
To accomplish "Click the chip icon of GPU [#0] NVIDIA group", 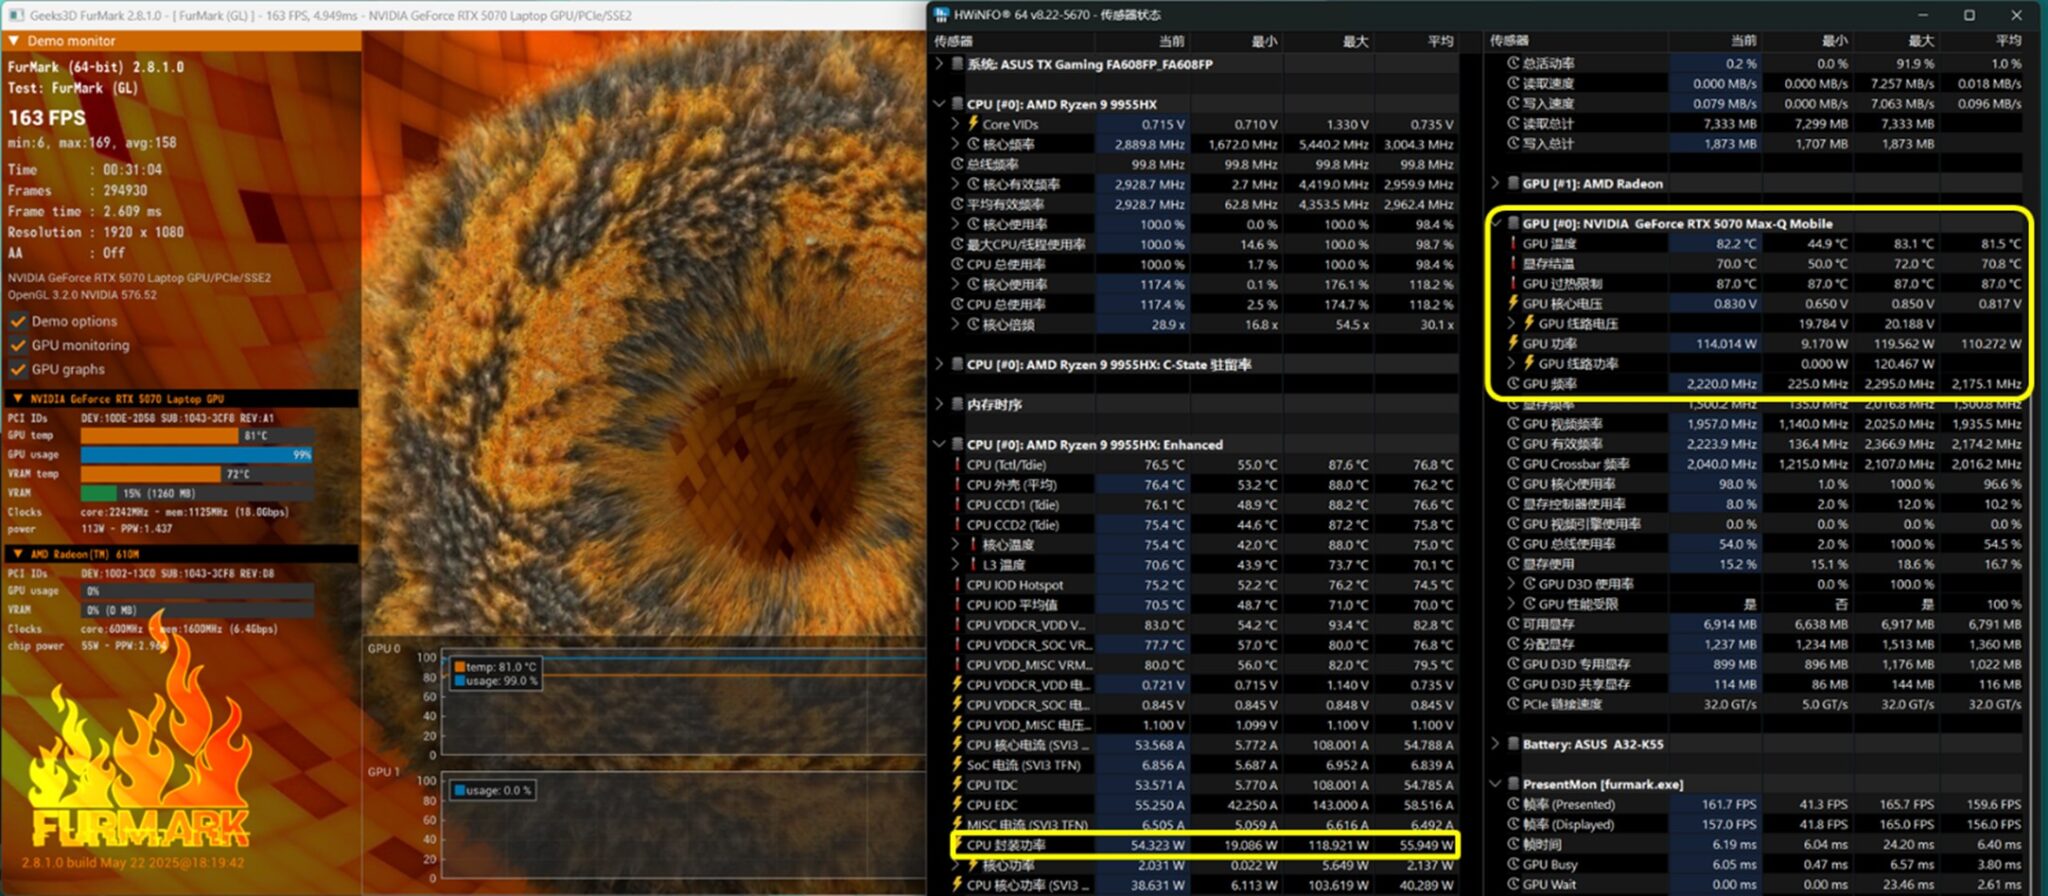I will tap(1513, 224).
